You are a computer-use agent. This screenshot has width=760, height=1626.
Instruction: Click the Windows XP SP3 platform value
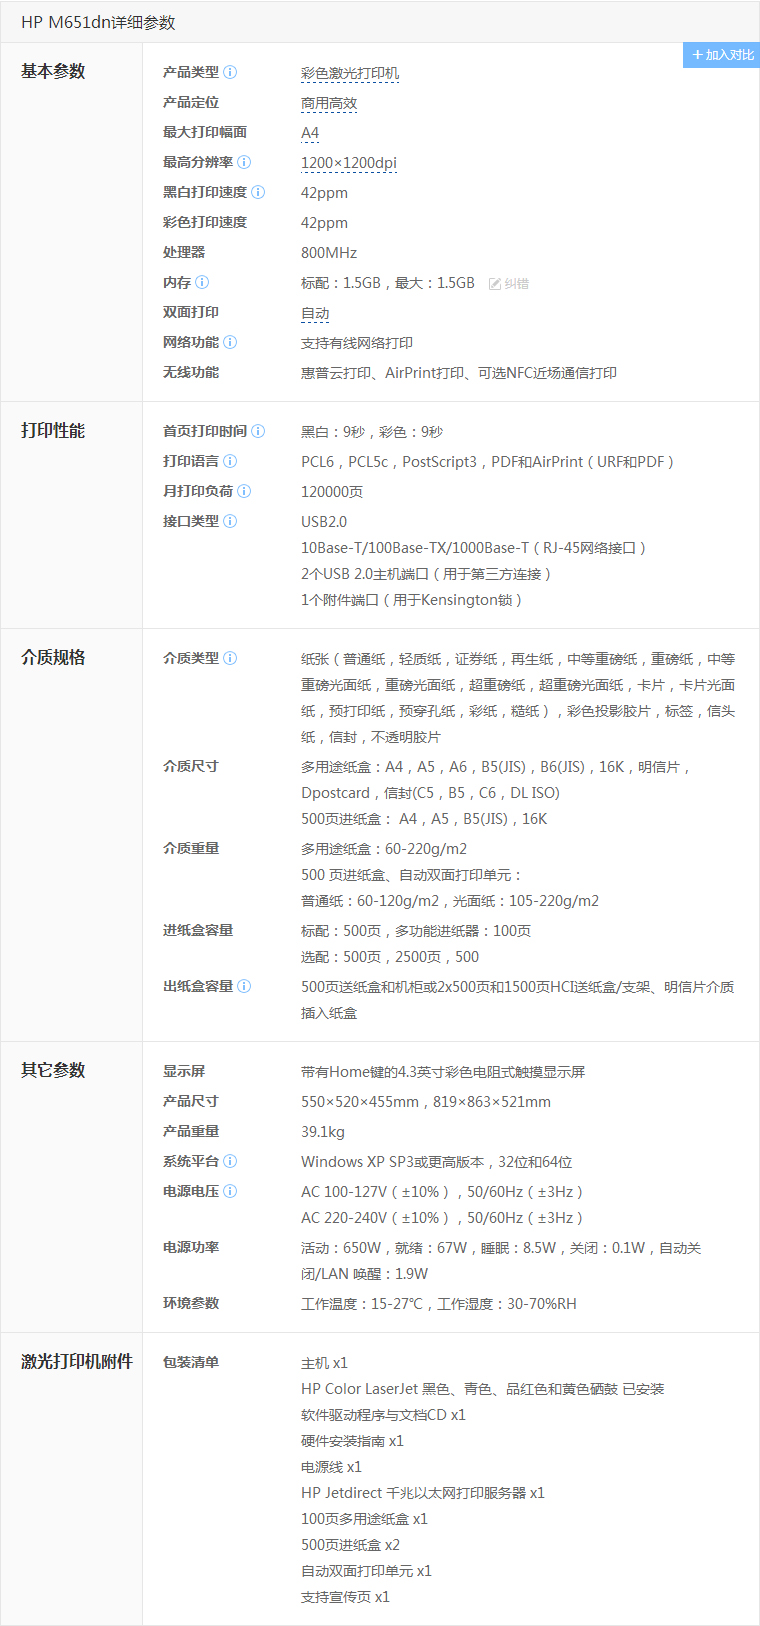[437, 1162]
